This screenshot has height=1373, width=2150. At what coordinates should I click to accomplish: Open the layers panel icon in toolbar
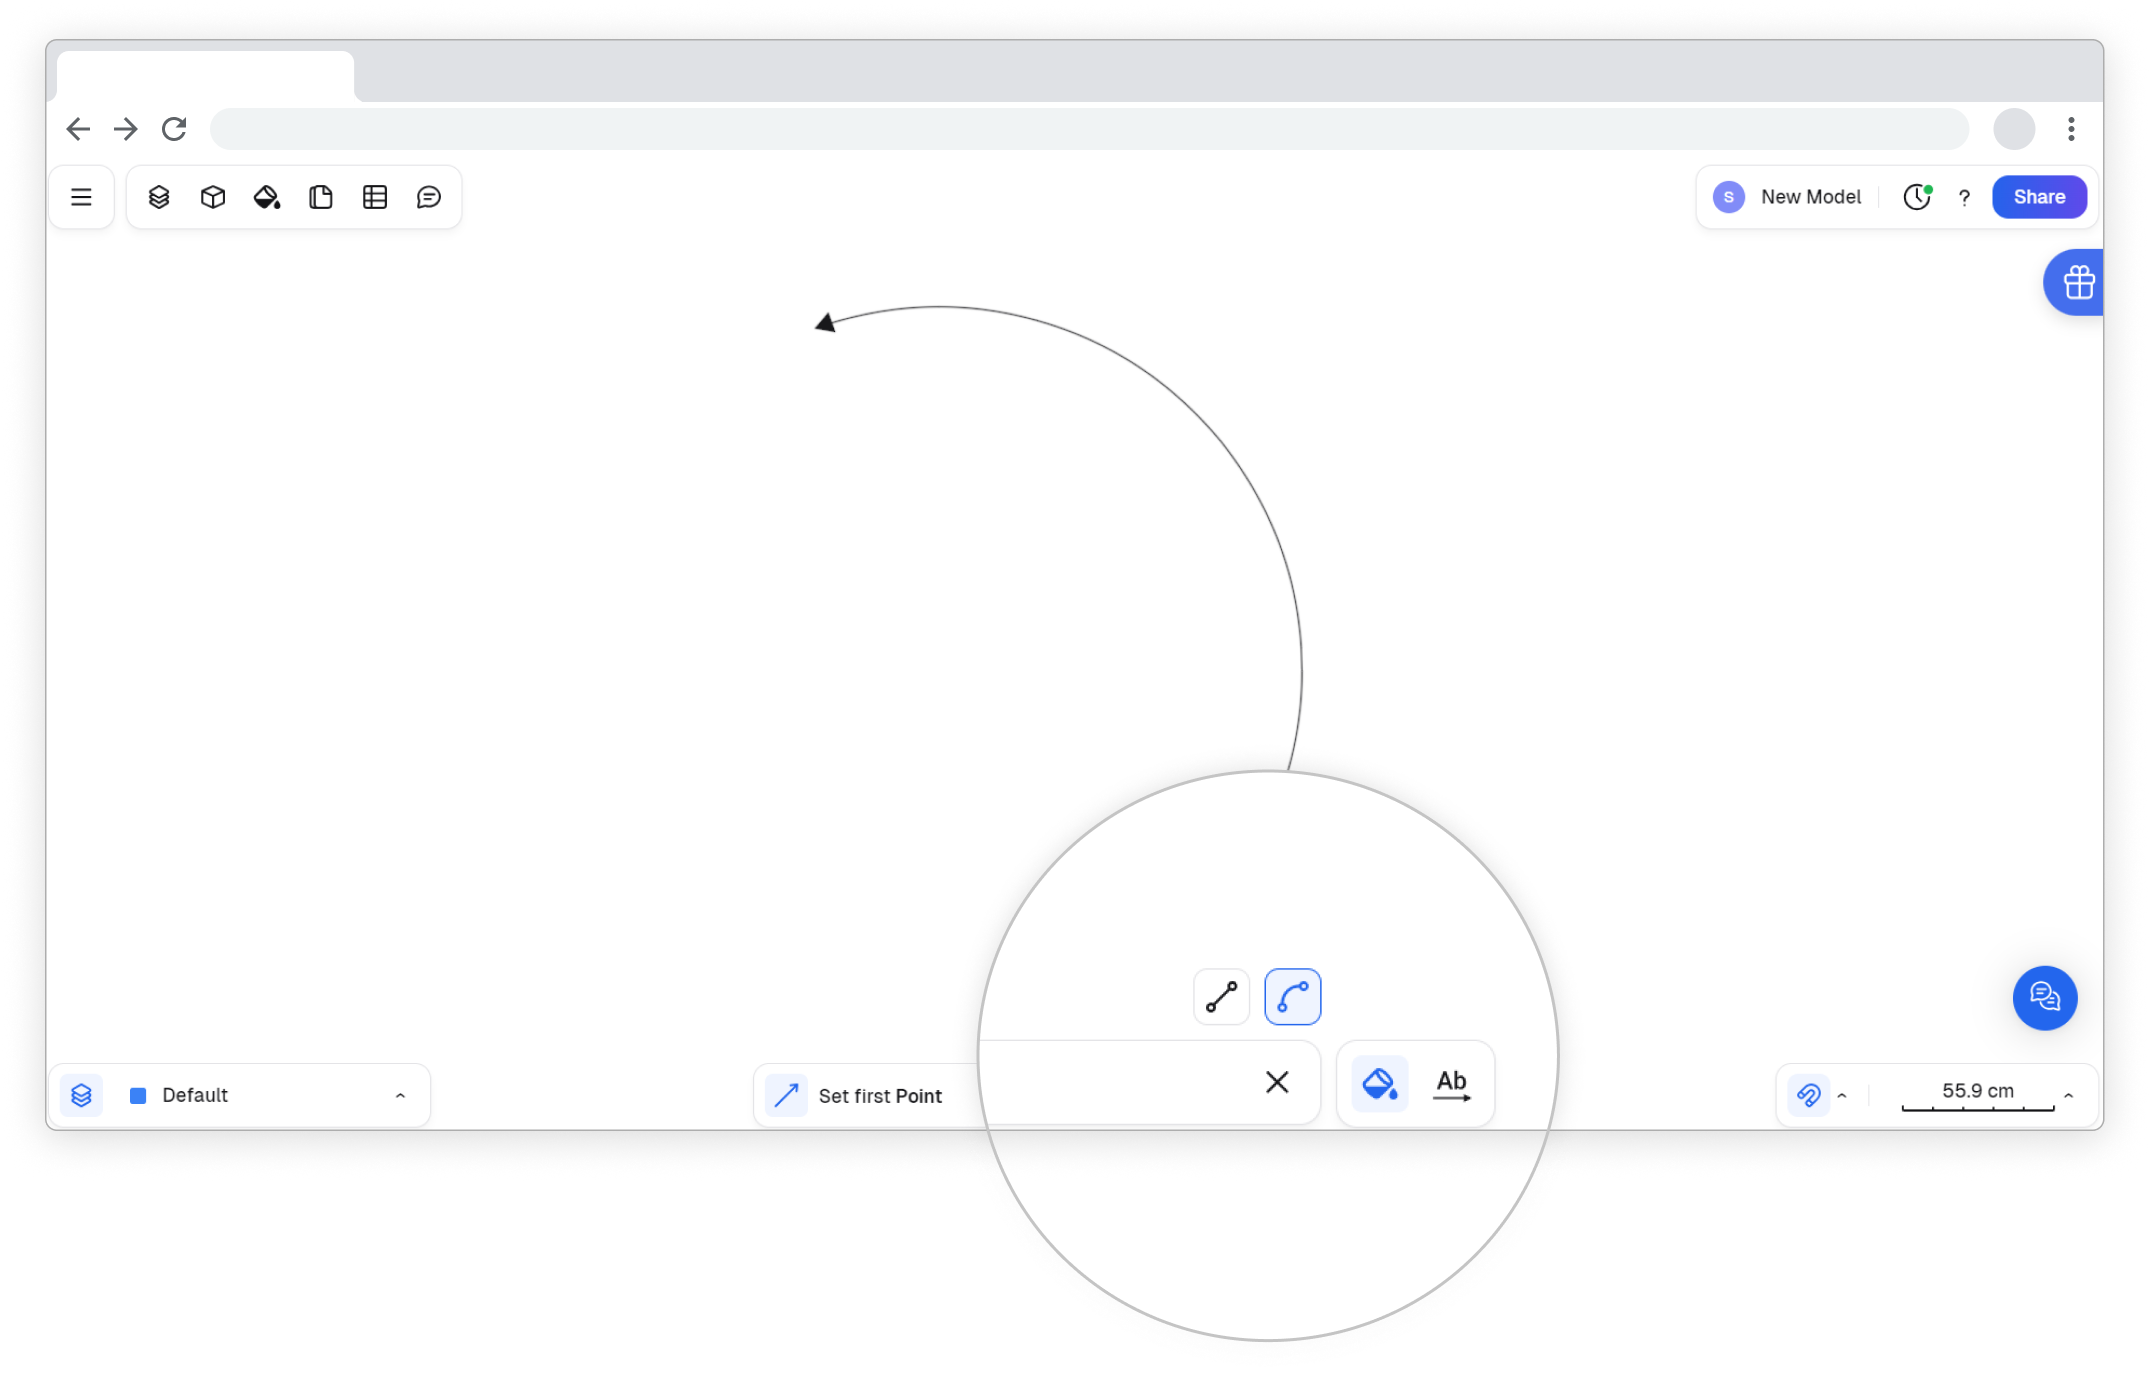click(159, 197)
